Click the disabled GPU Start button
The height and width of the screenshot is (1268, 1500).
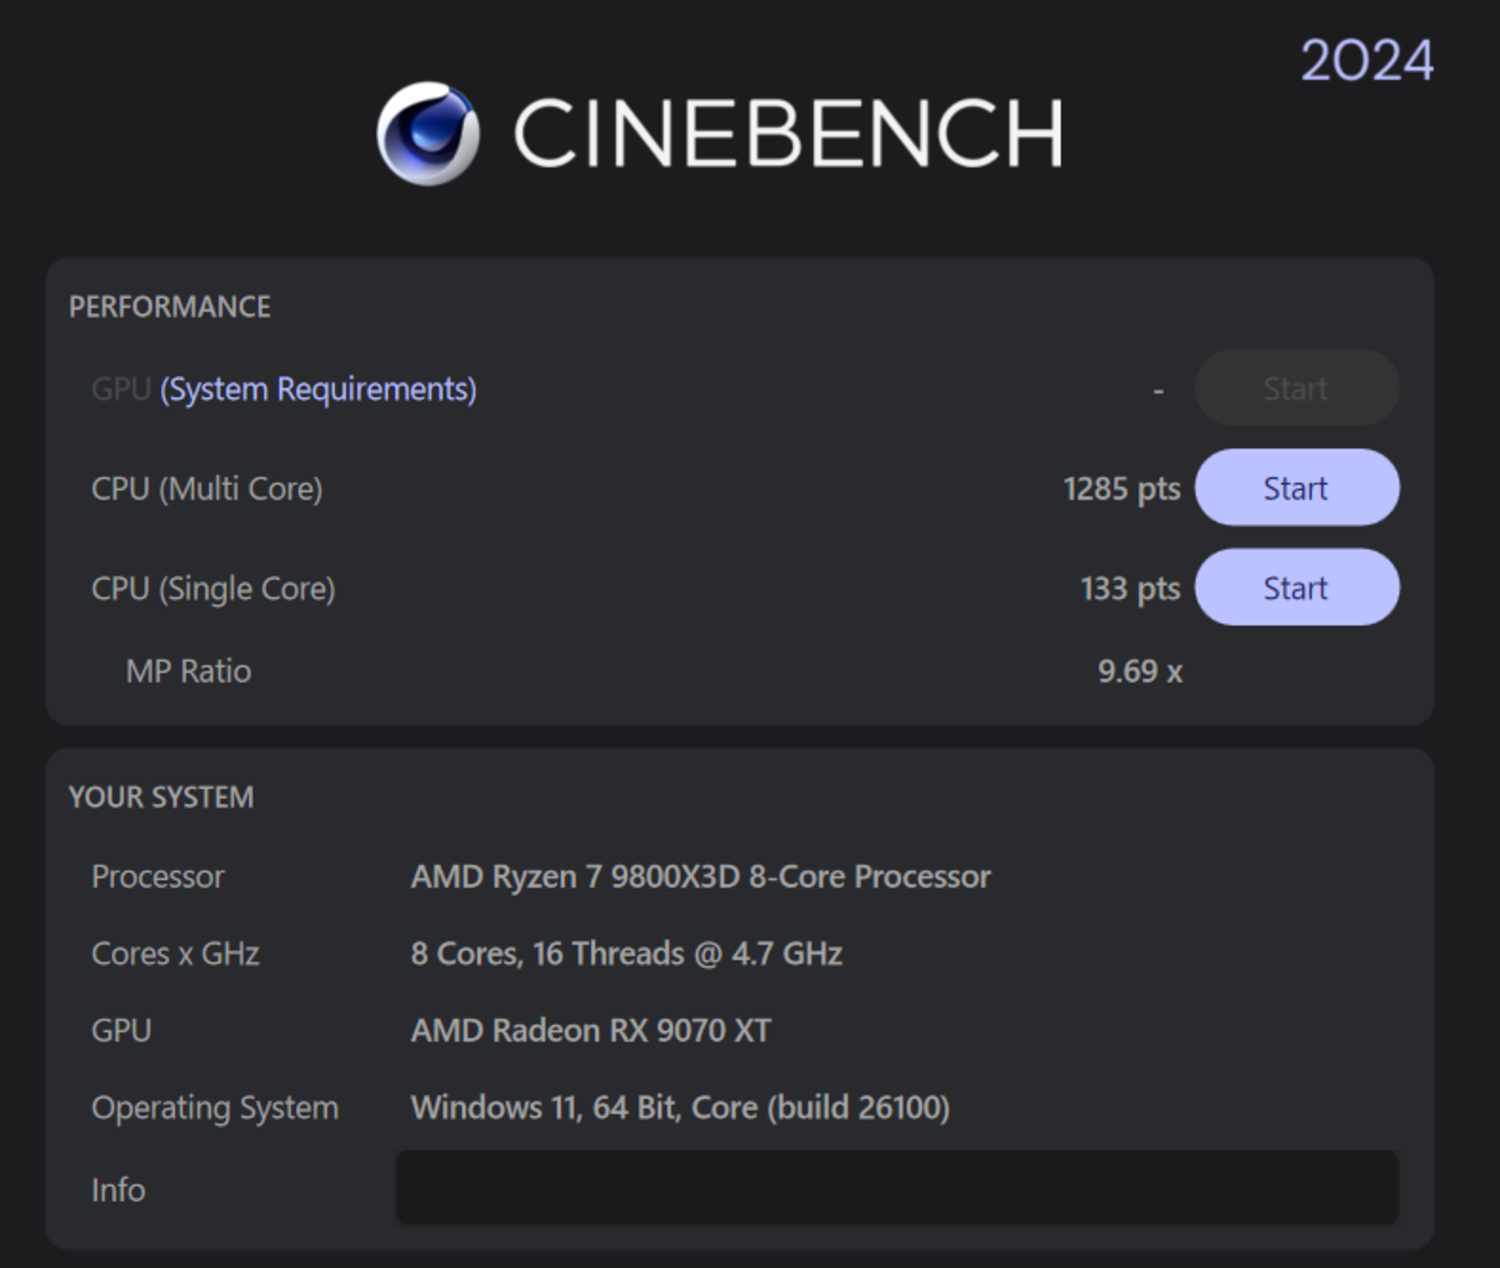(1296, 388)
